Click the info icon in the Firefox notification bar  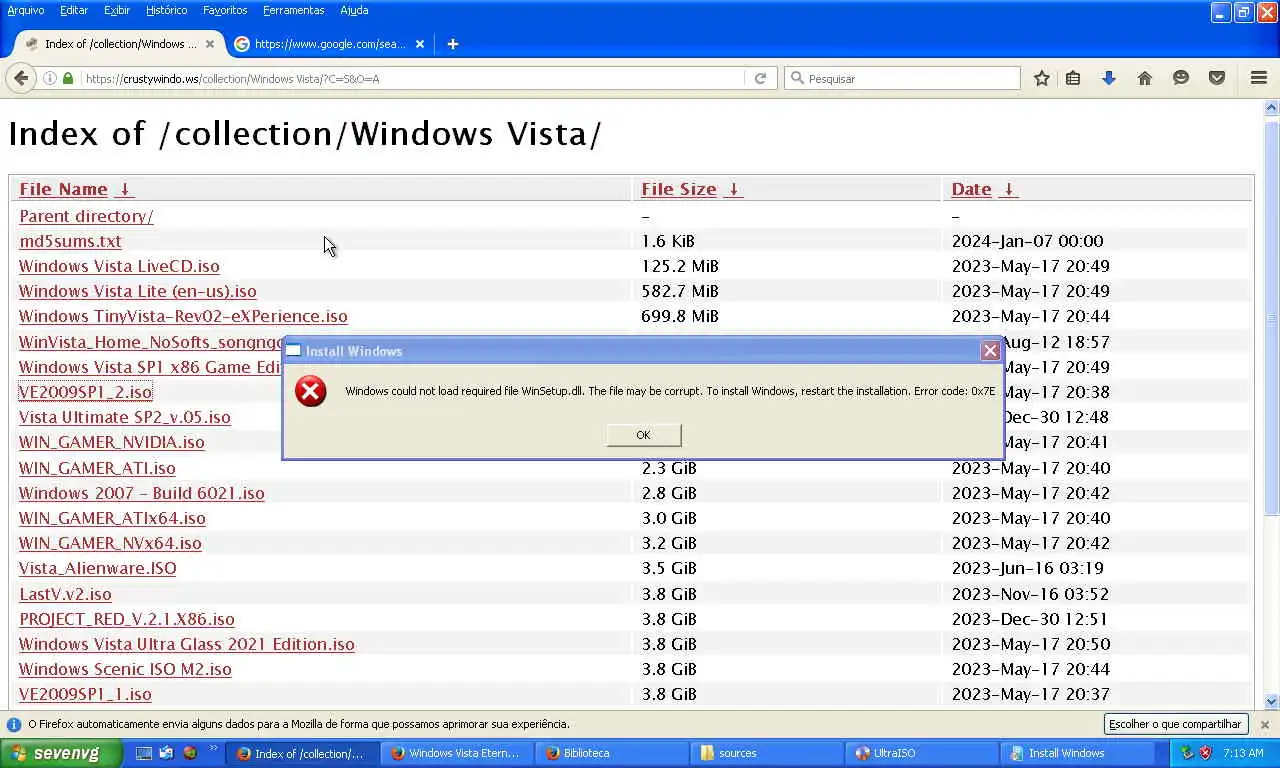[14, 724]
